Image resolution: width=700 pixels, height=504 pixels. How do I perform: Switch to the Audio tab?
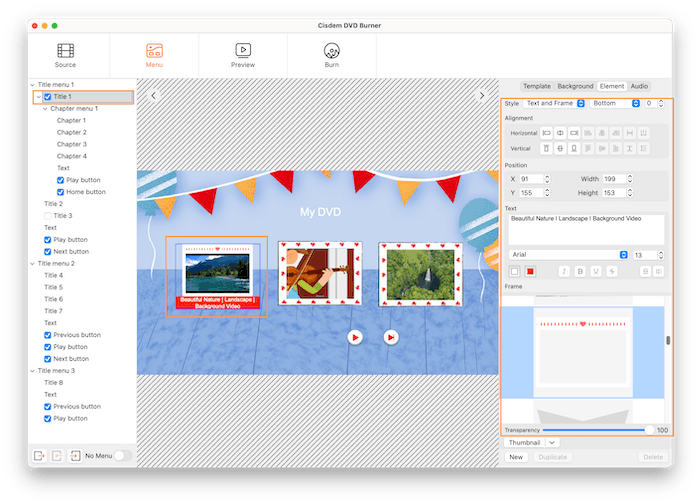pos(639,86)
